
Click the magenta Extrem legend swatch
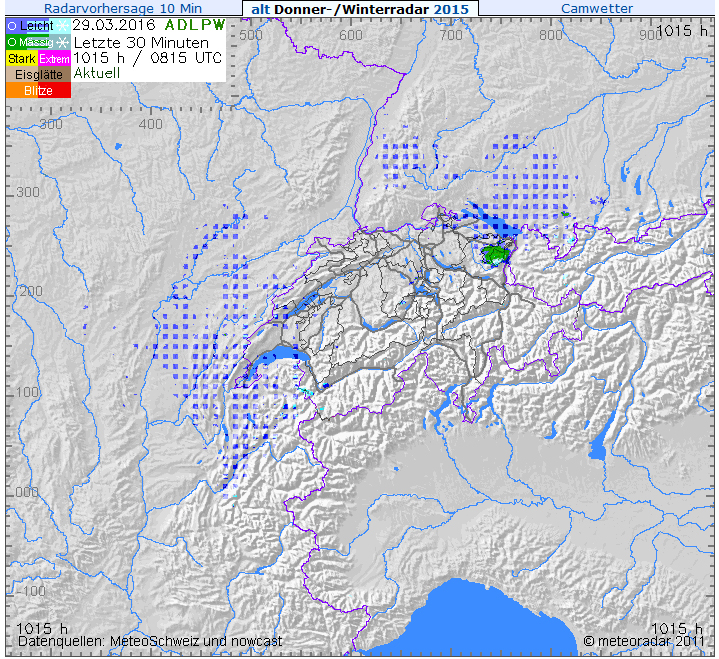(x=54, y=59)
